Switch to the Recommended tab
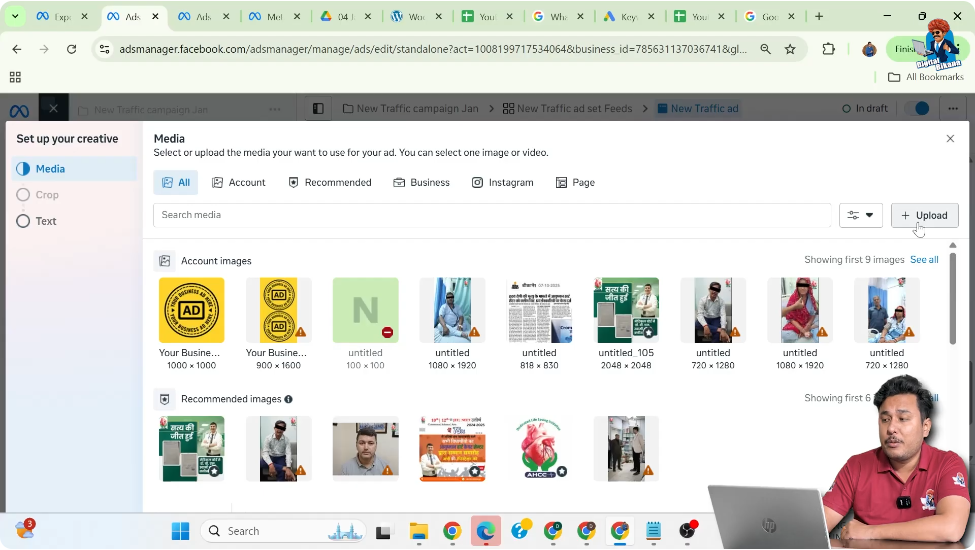This screenshot has width=975, height=550. tap(330, 183)
